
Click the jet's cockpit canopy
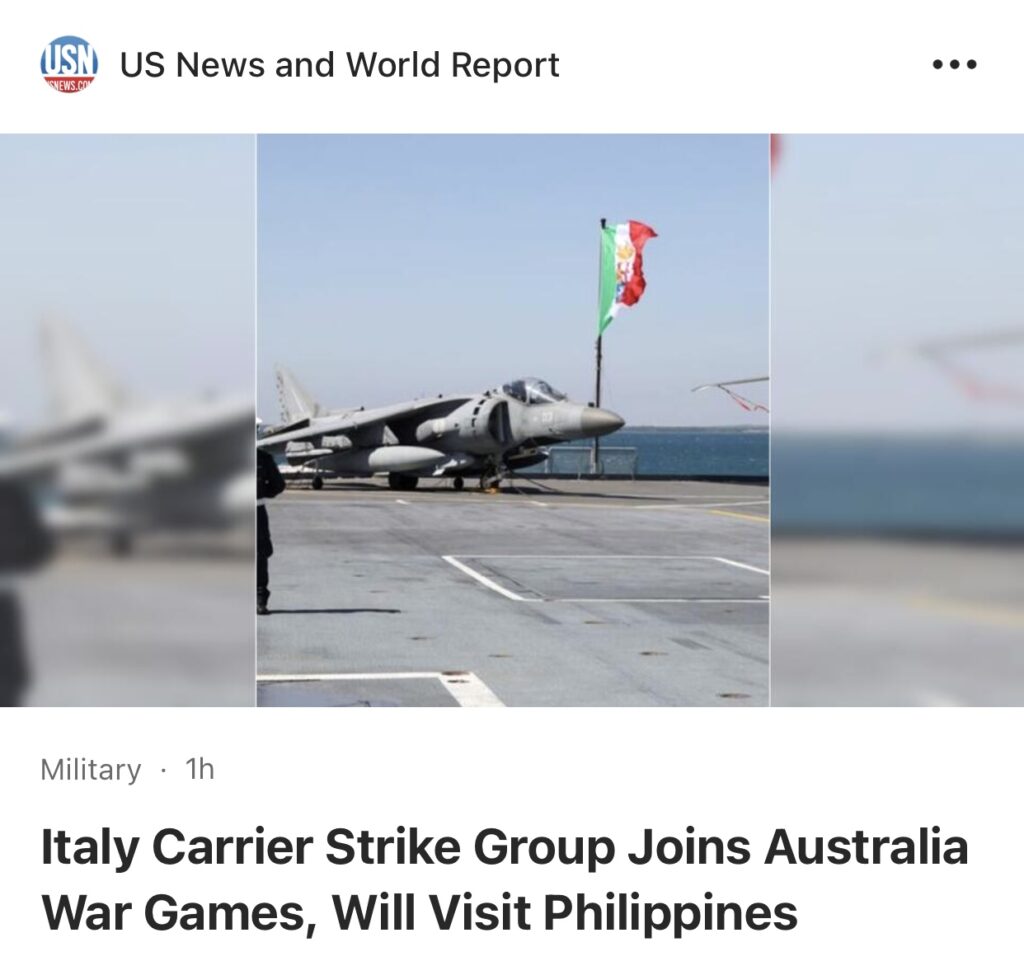click(532, 390)
